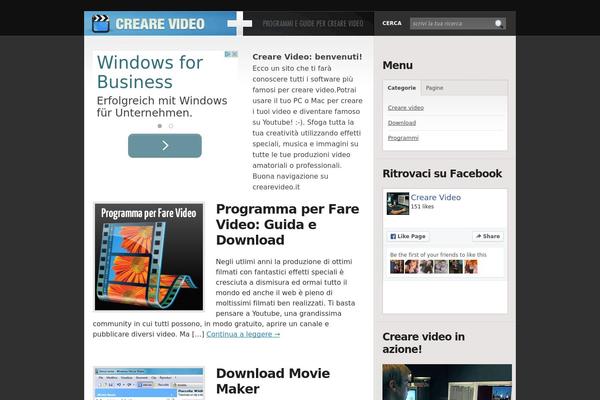Click the 'Creare Video: benvenuti!' heading

click(x=307, y=57)
